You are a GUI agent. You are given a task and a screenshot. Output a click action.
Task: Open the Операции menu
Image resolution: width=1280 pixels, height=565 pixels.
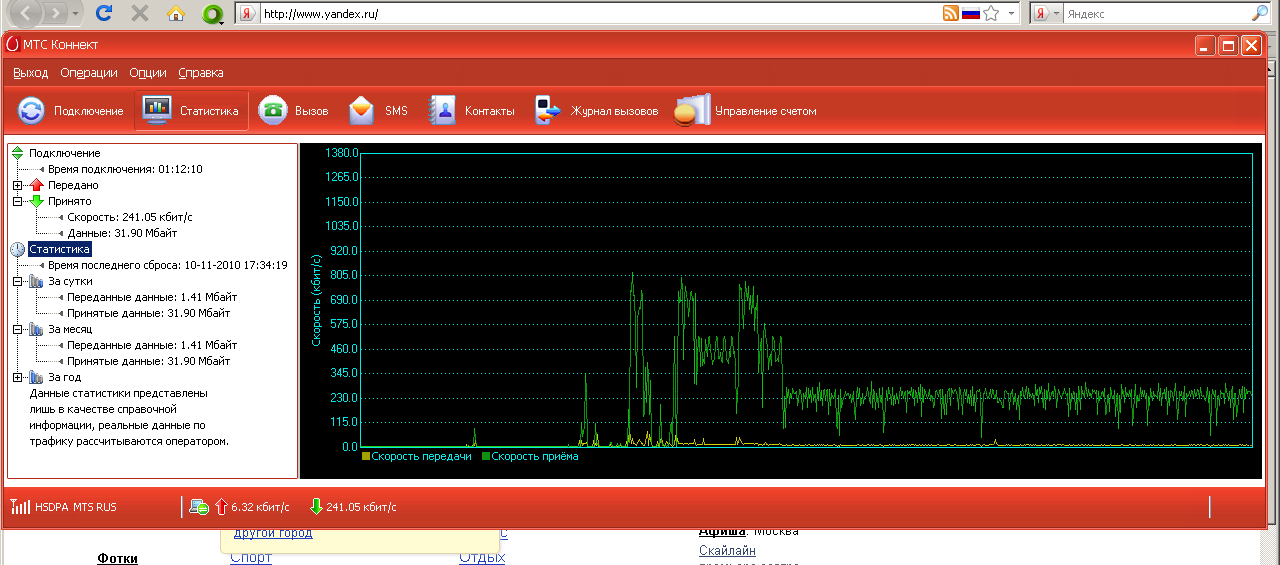coord(89,73)
